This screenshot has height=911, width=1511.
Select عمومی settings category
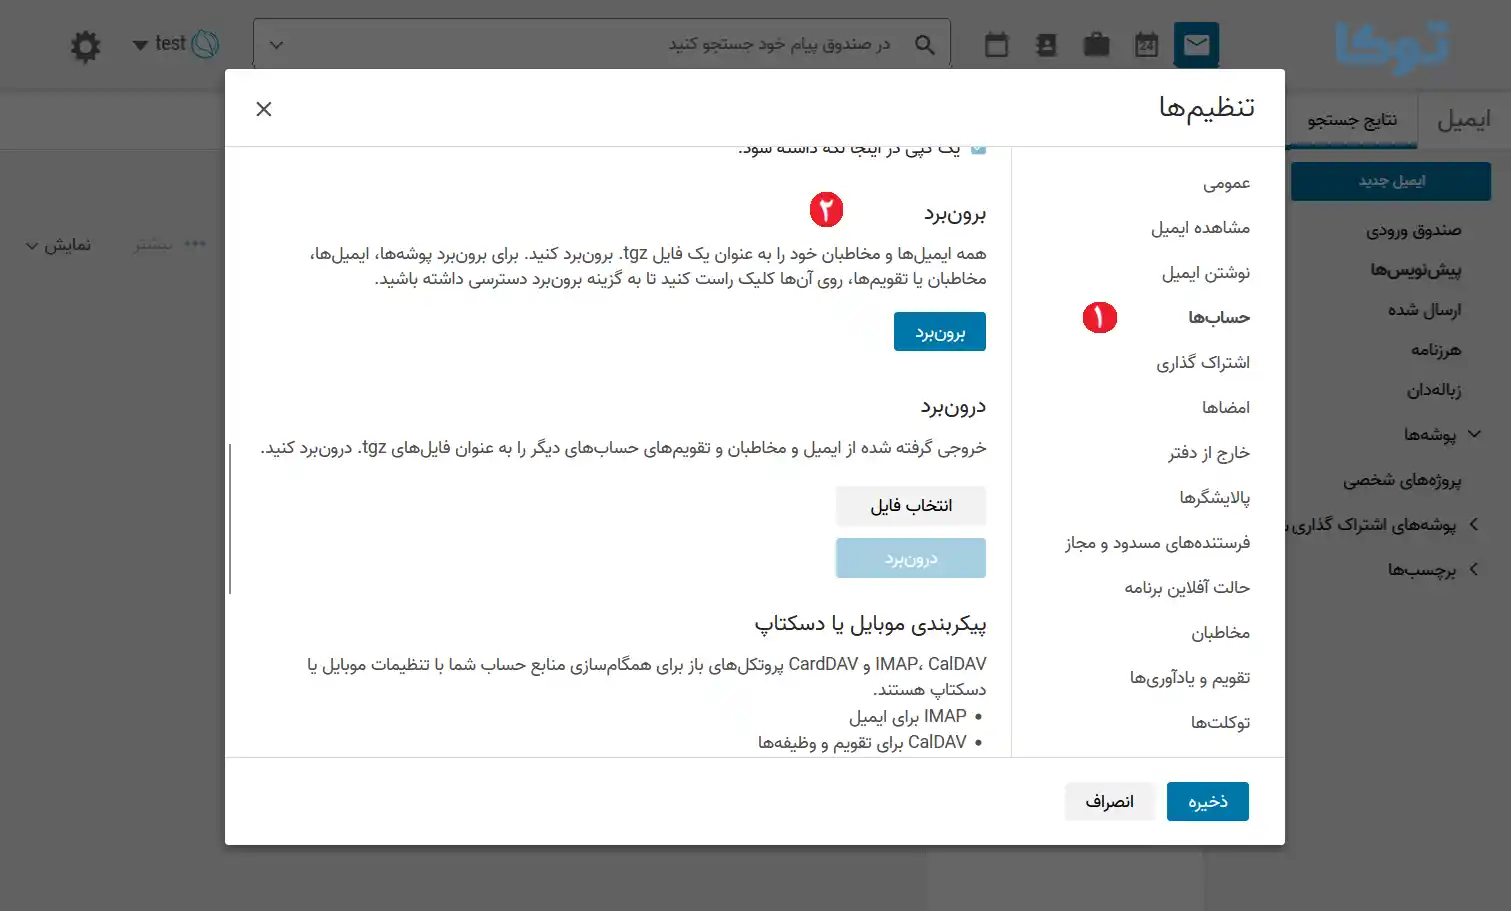click(x=1226, y=183)
